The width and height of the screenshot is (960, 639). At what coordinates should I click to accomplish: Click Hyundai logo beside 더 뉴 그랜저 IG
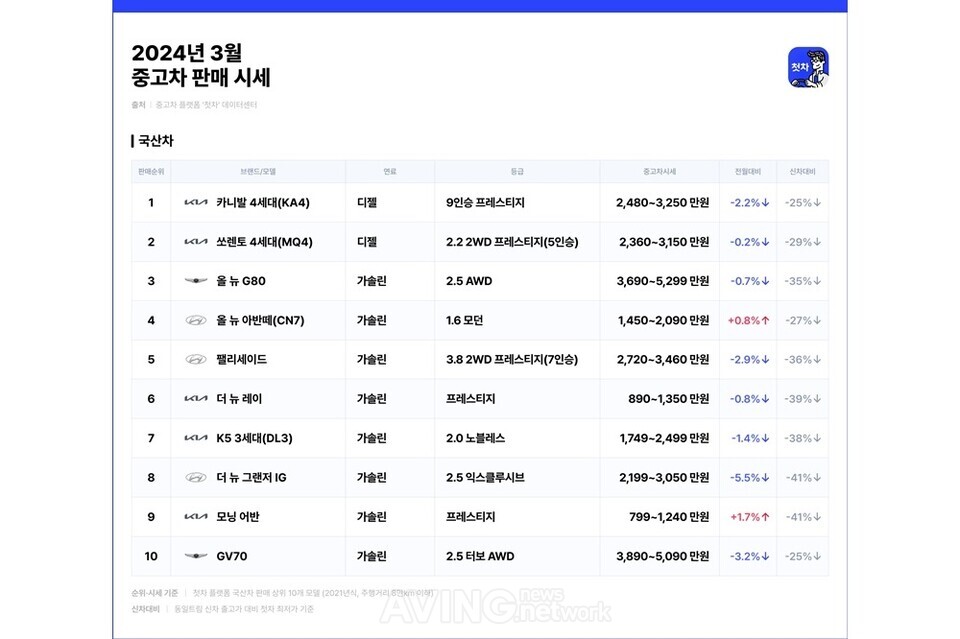[196, 477]
